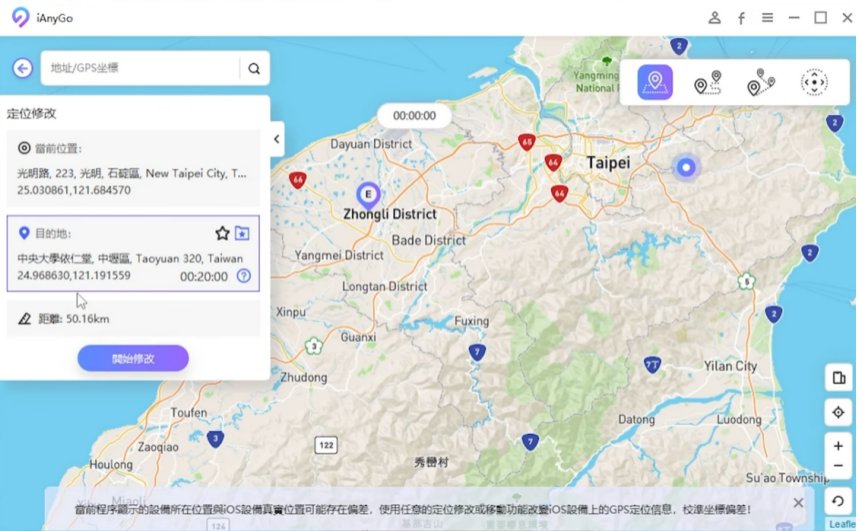Center the map on current location
Image resolution: width=857 pixels, height=531 pixels.
point(838,412)
